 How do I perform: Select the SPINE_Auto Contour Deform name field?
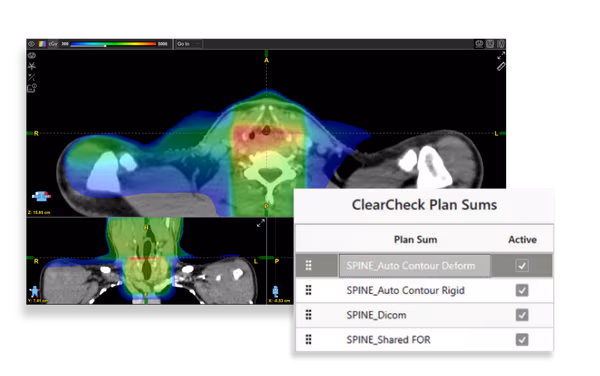click(x=414, y=266)
